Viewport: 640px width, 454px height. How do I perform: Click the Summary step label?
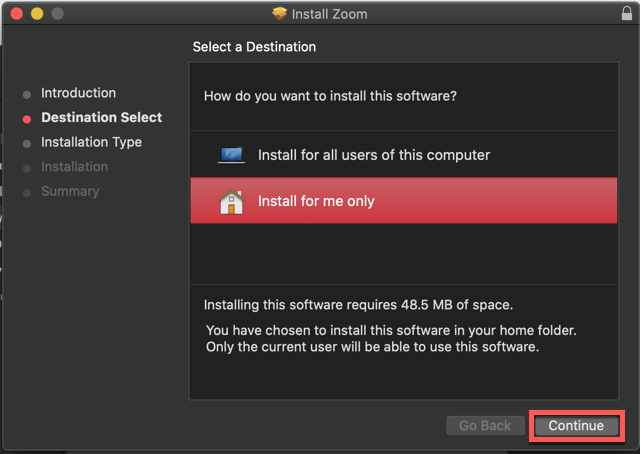(70, 191)
